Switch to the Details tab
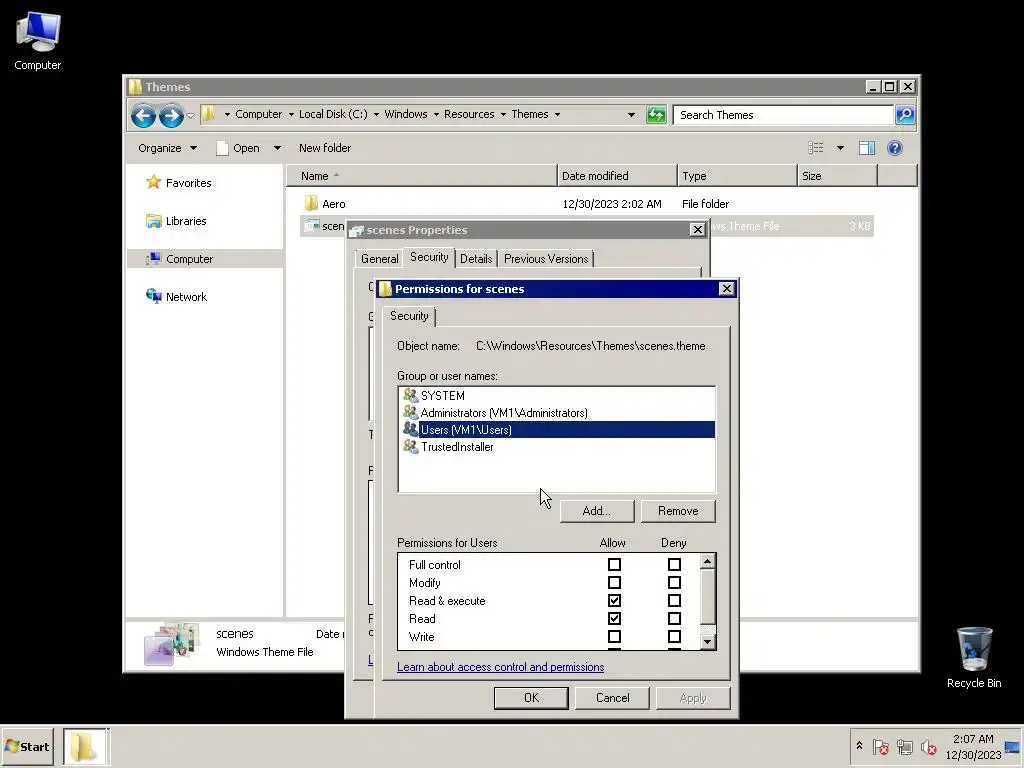Image resolution: width=1024 pixels, height=768 pixels. [x=476, y=259]
